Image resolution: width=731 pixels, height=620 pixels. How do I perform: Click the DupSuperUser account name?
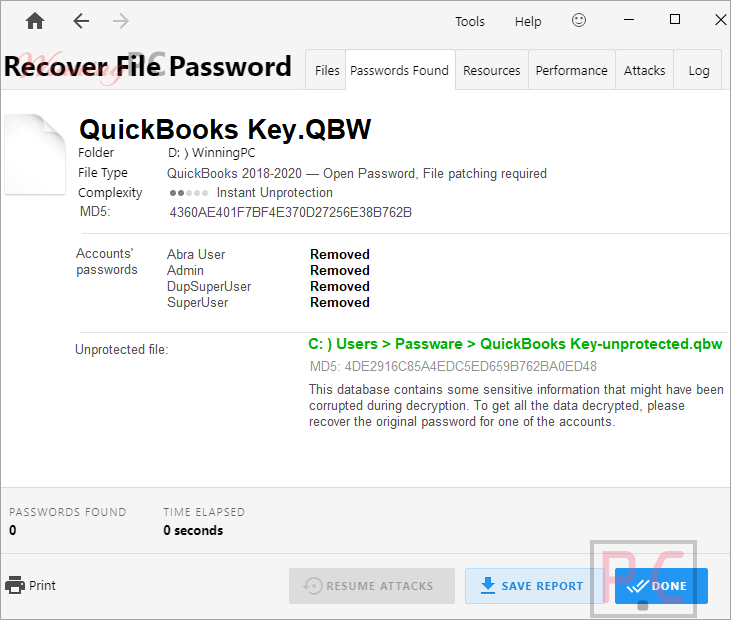click(x=209, y=287)
